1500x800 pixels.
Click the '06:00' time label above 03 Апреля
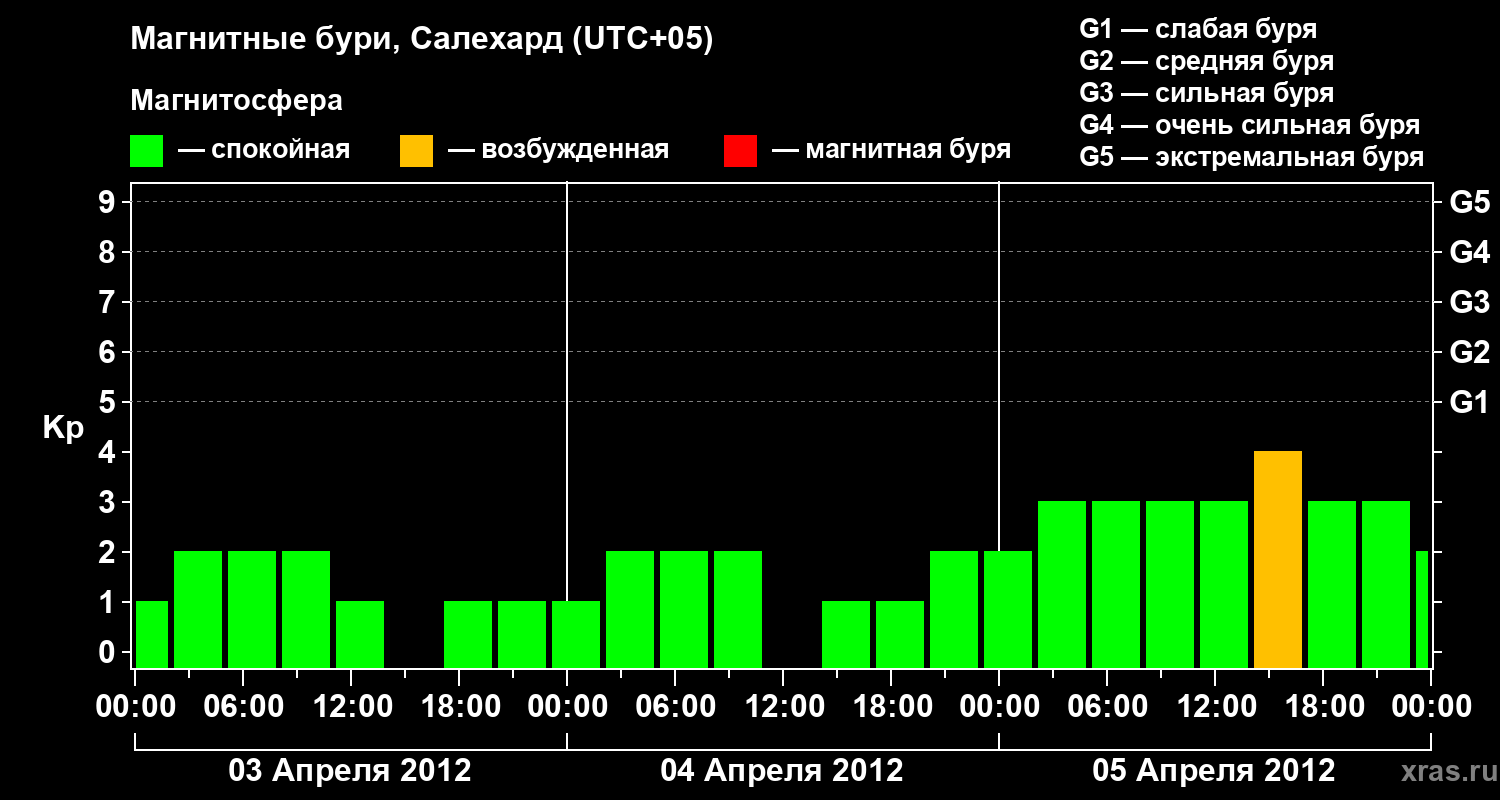(x=243, y=707)
